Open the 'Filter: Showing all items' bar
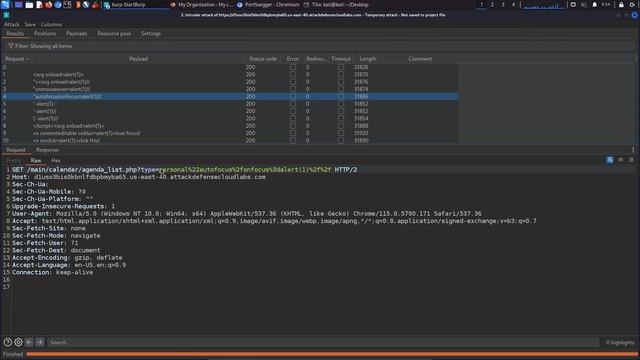 tap(318, 46)
